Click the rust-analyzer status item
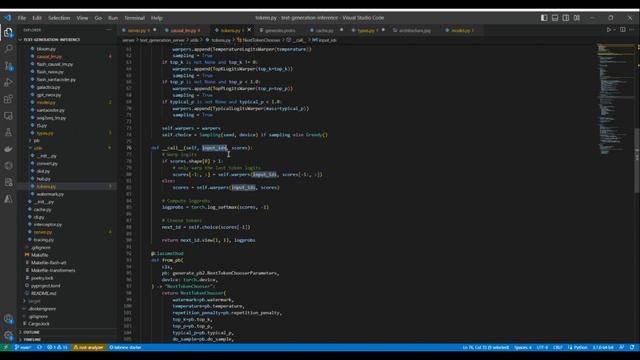 (88, 347)
